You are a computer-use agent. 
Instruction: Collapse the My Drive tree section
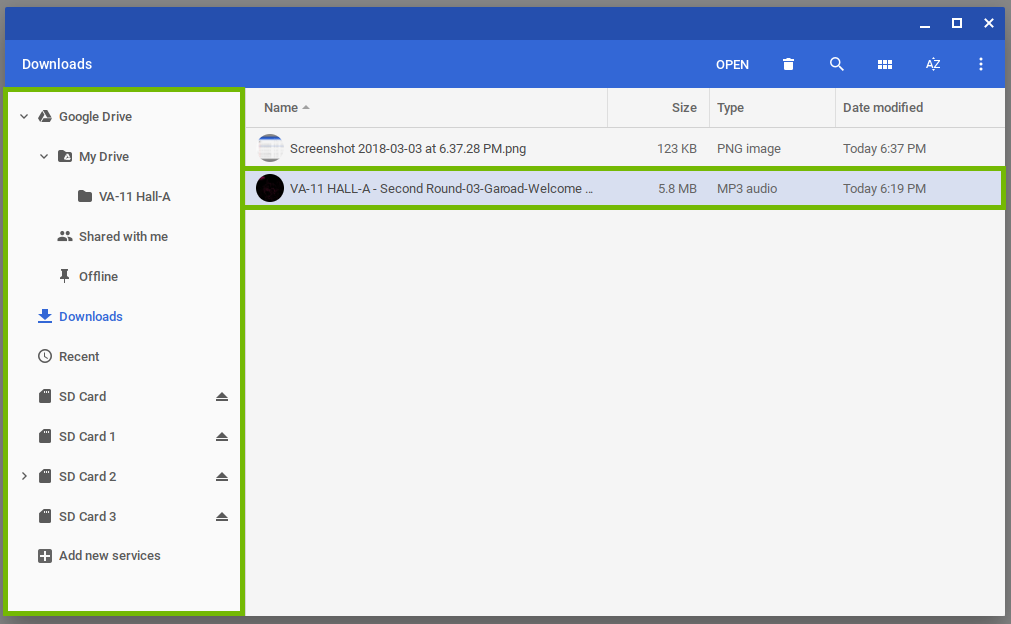(x=43, y=156)
